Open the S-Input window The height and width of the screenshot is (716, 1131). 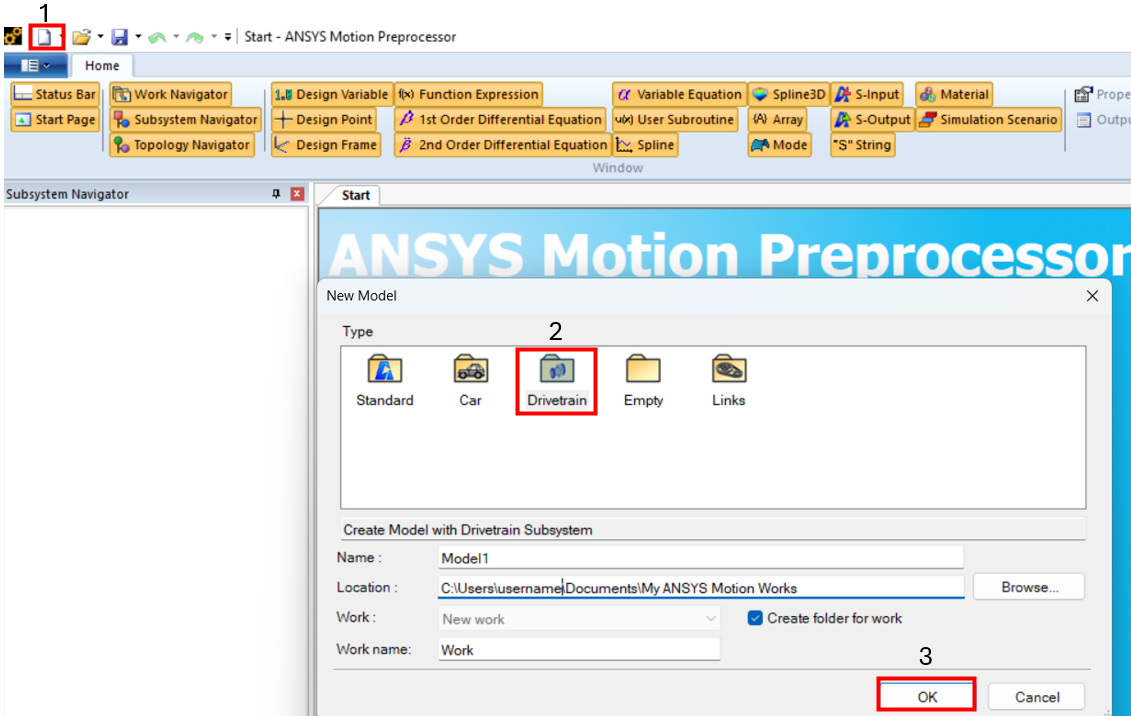pyautogui.click(x=868, y=94)
